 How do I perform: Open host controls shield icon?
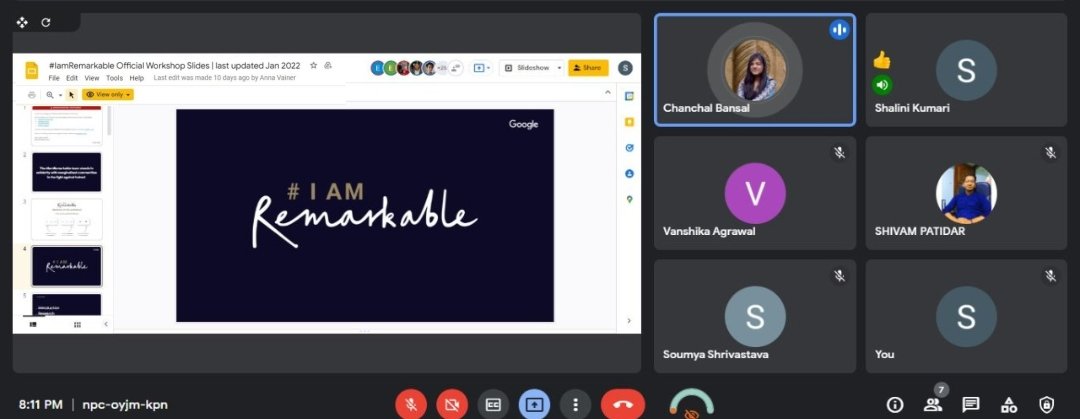pos(1046,405)
